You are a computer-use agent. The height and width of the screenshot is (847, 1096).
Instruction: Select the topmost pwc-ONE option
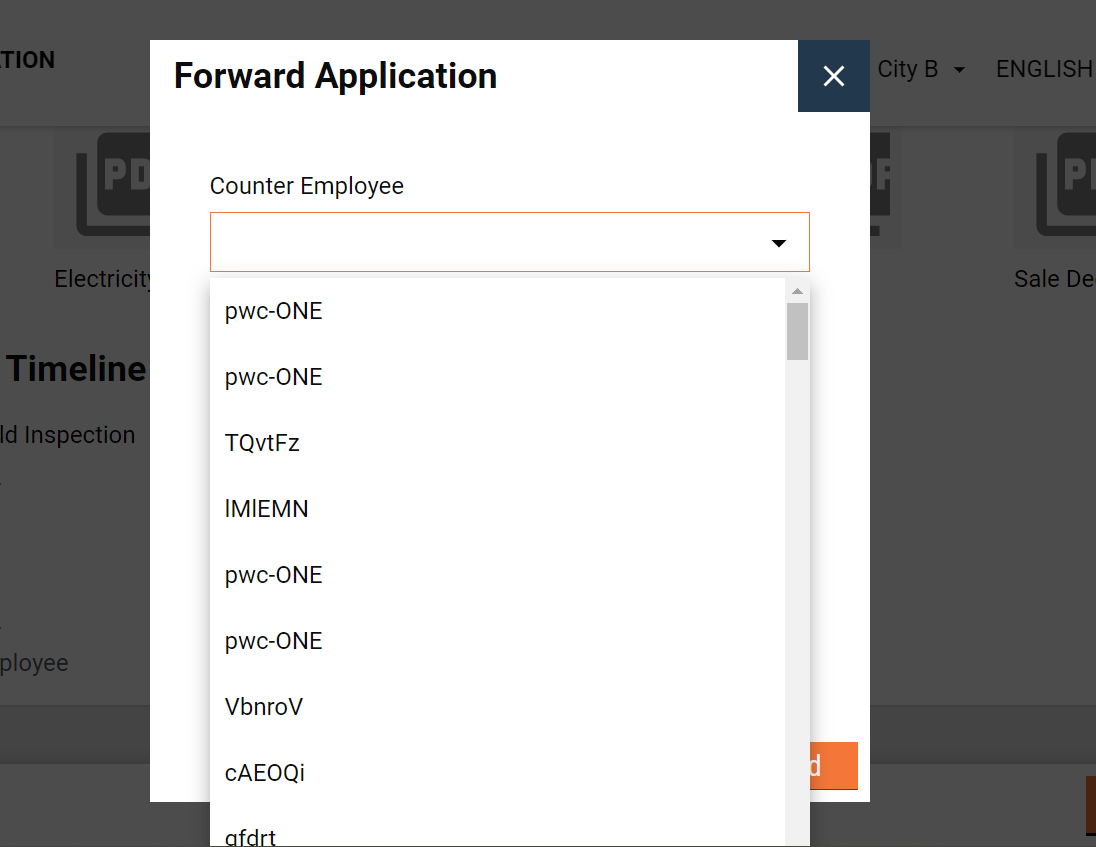pos(274,311)
